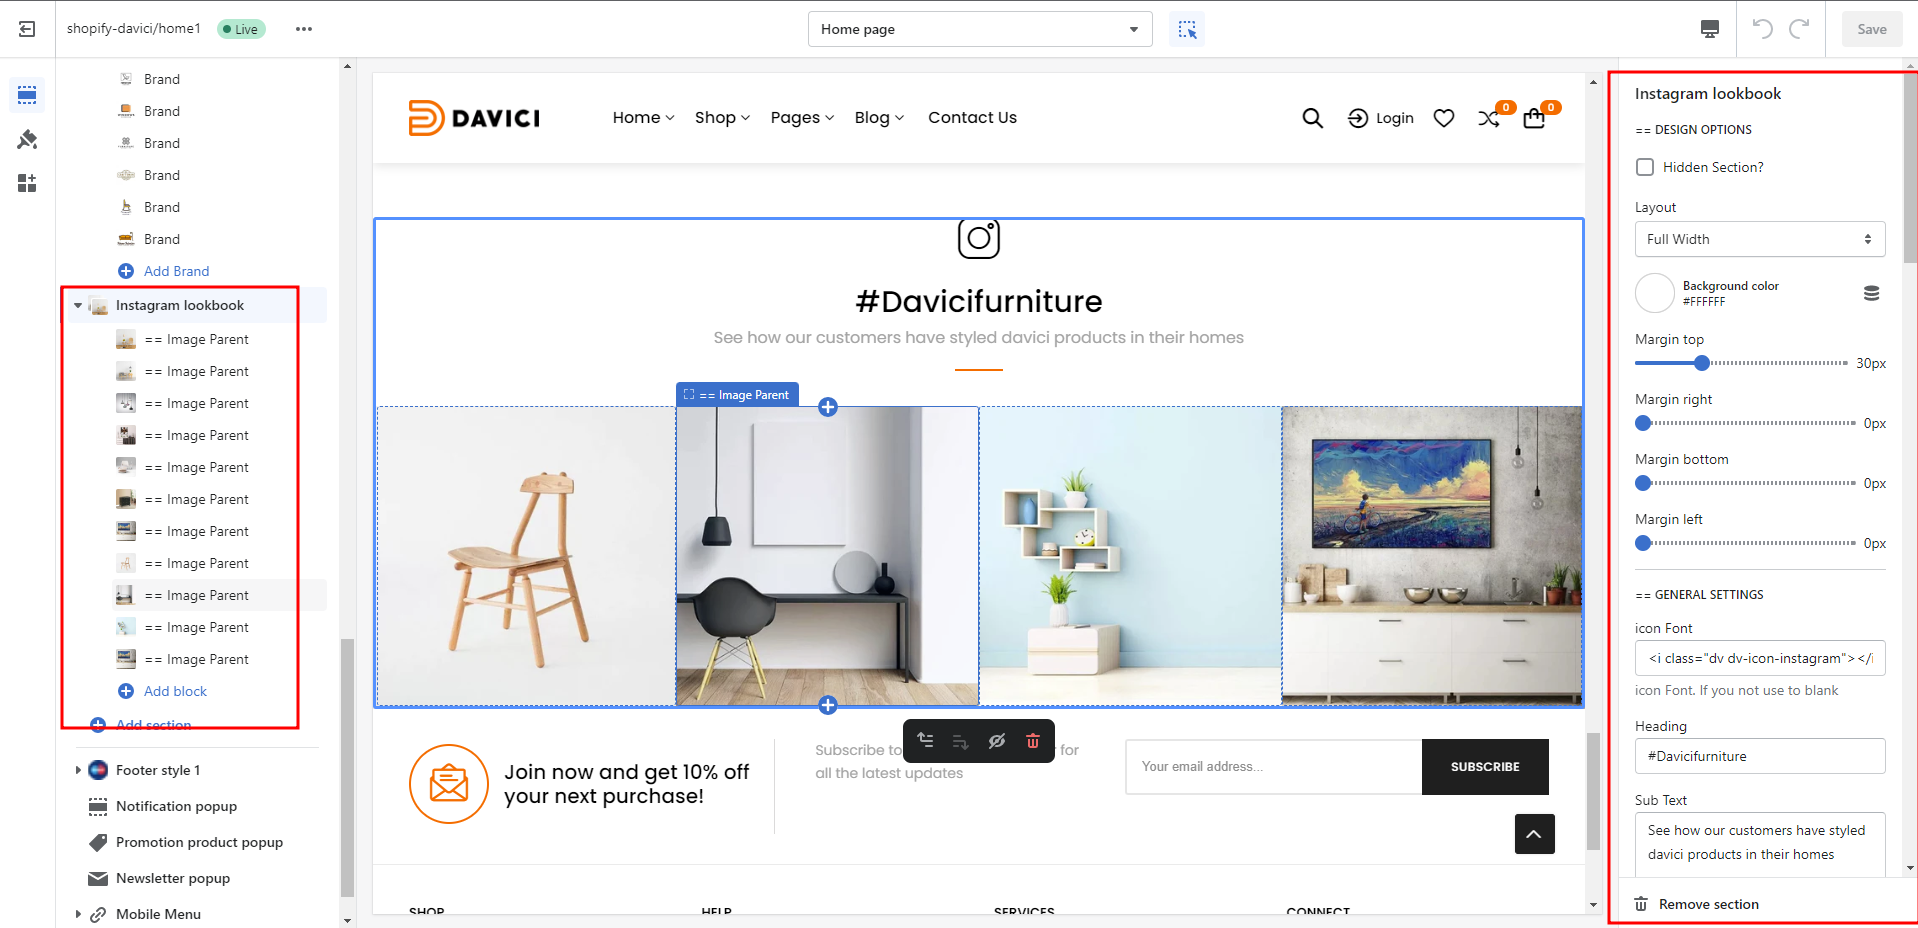Image resolution: width=1918 pixels, height=928 pixels.
Task: Click the exit editor icon
Action: click(x=27, y=29)
